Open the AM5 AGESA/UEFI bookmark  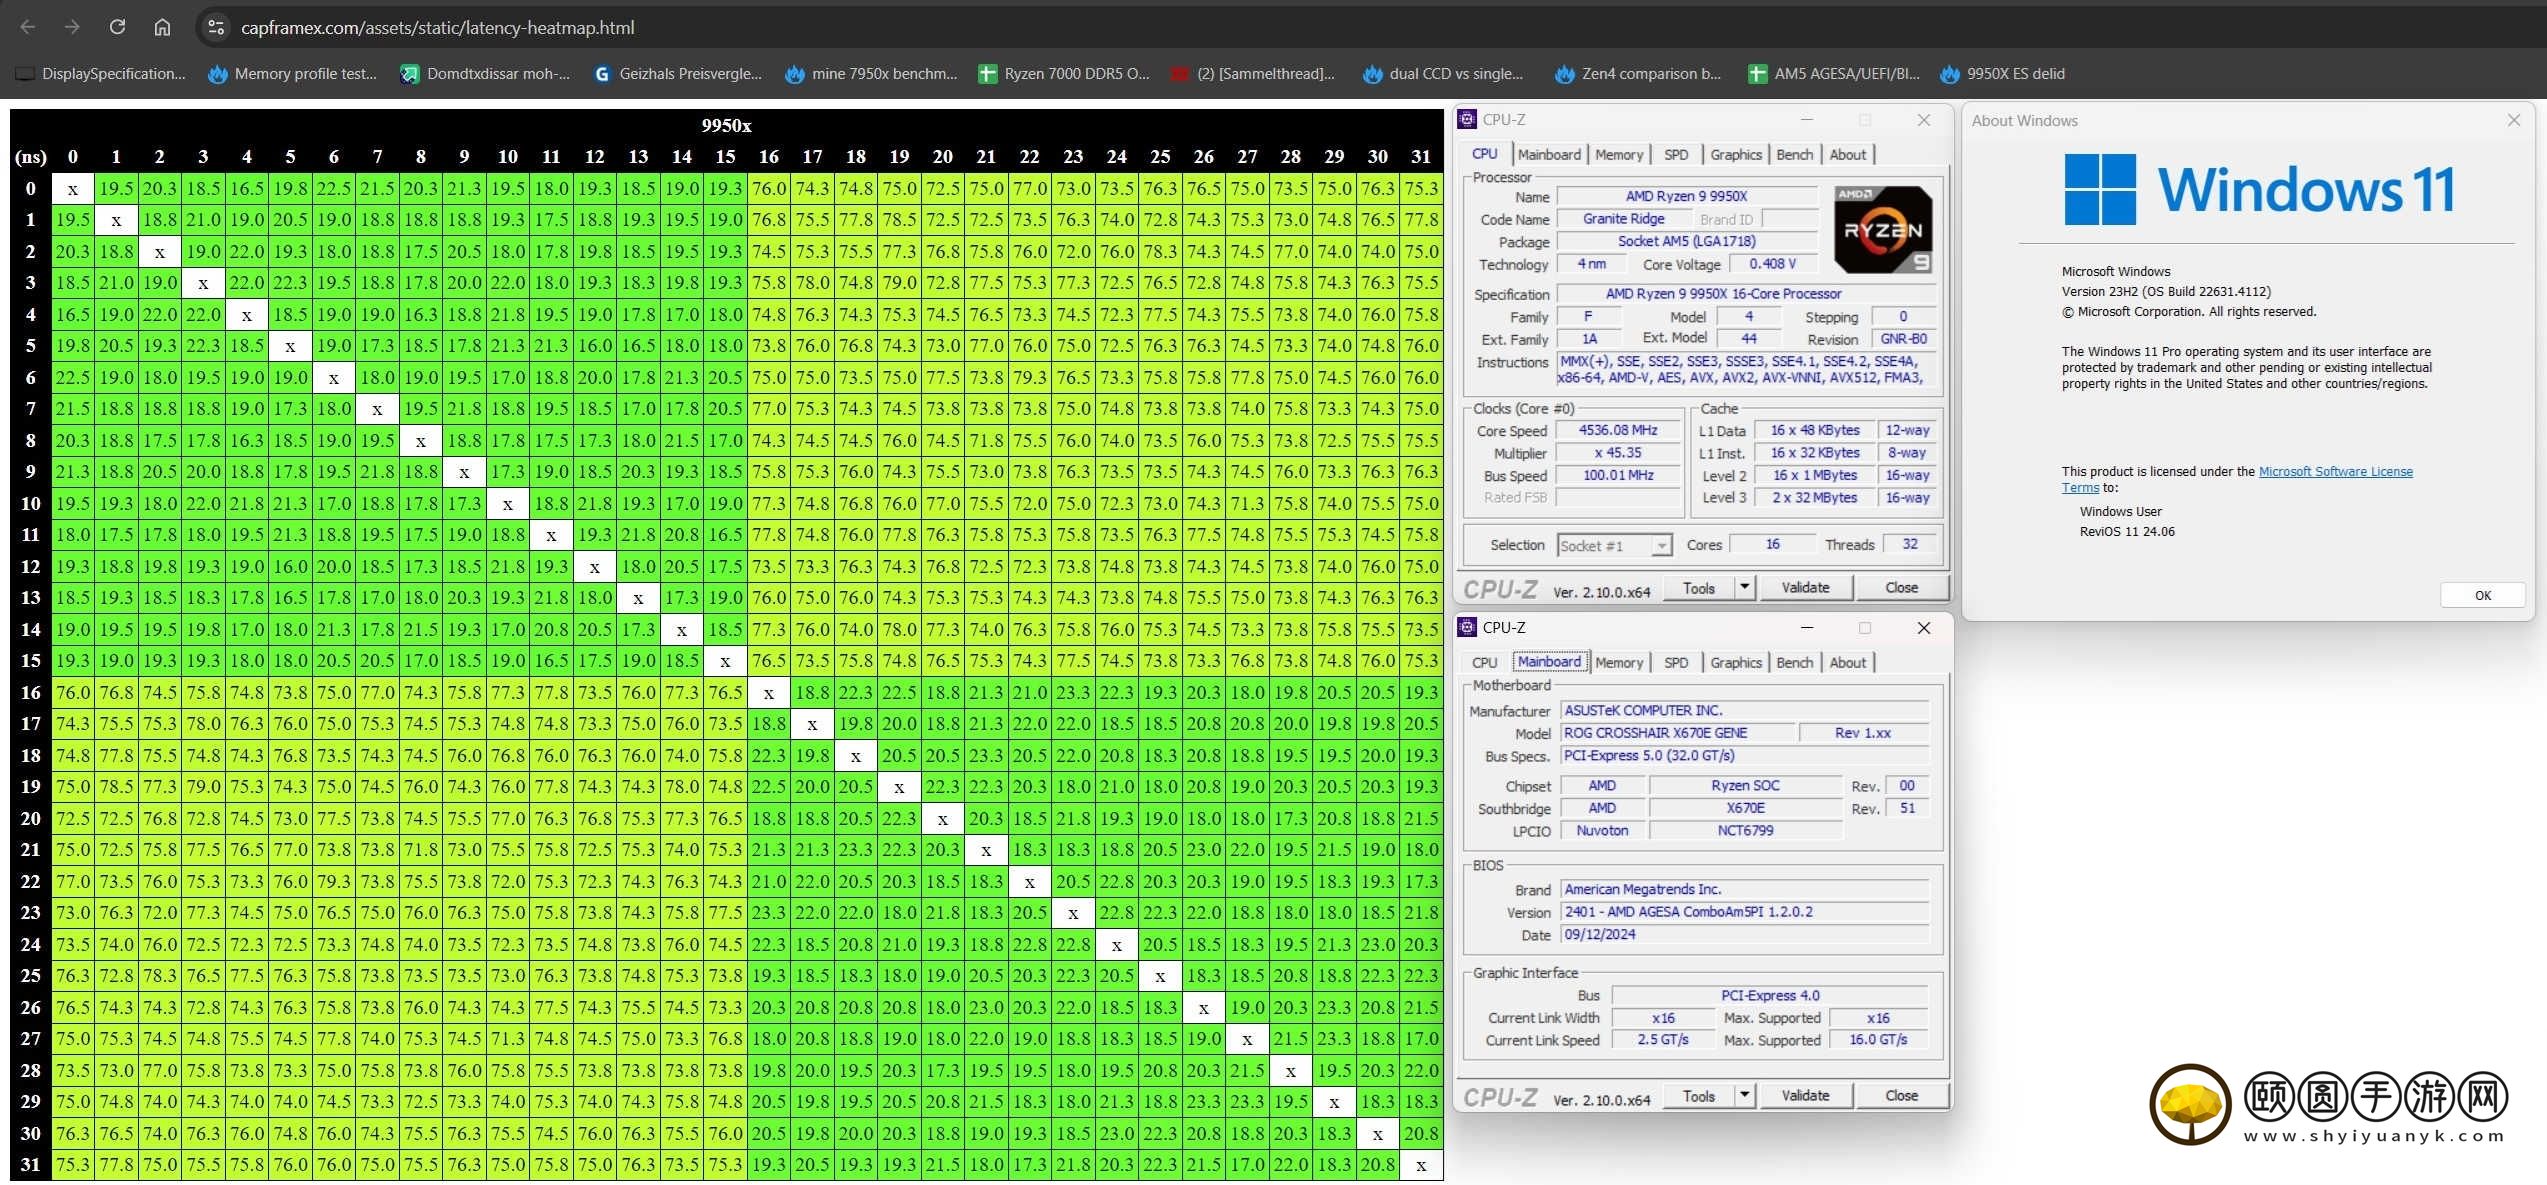pos(1834,73)
